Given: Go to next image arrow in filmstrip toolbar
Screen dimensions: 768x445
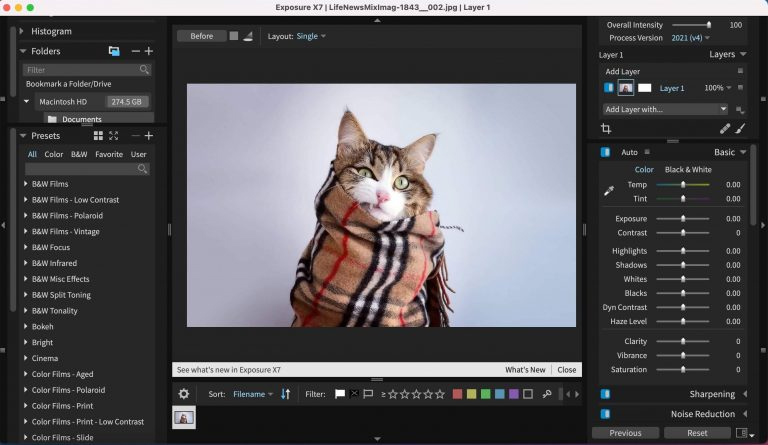Looking at the screenshot, I should pos(577,394).
